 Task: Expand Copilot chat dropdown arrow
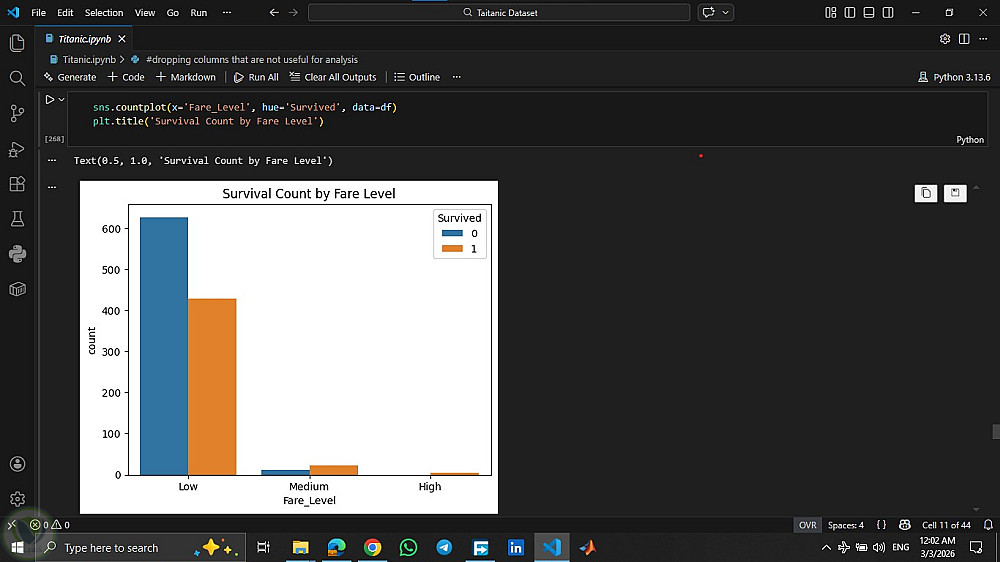coord(725,13)
